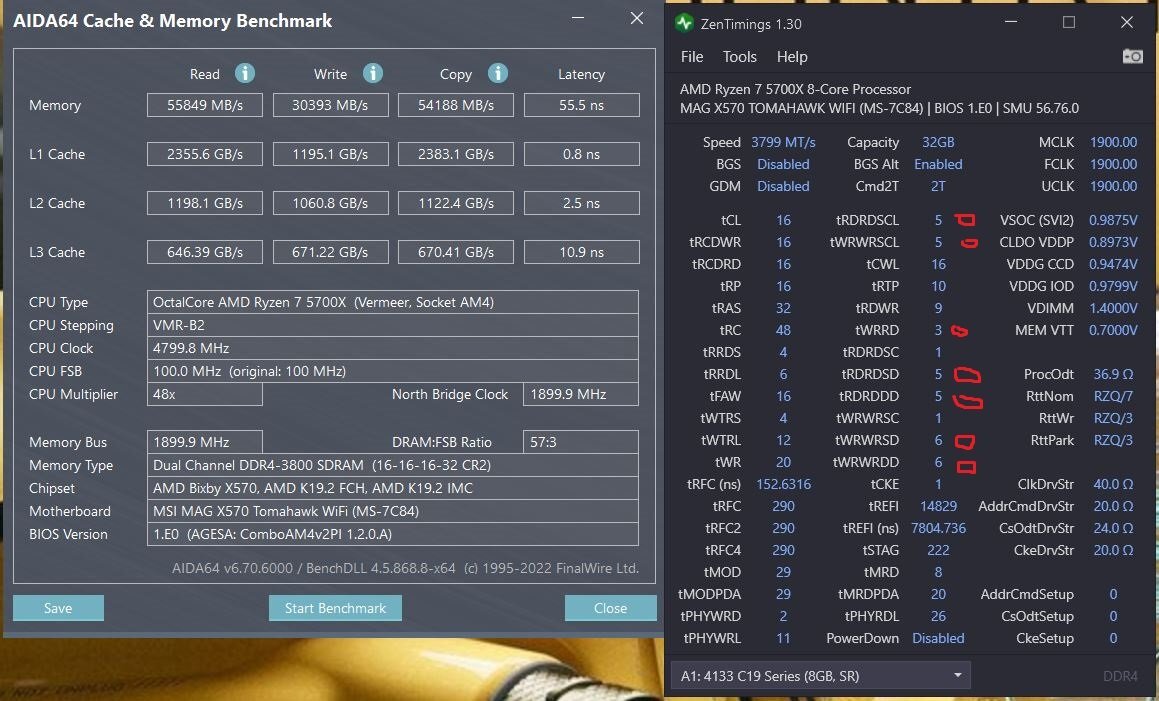Click L1 Cache latency 0.8 ns
Viewport: 1159px width, 701px height.
click(x=582, y=154)
